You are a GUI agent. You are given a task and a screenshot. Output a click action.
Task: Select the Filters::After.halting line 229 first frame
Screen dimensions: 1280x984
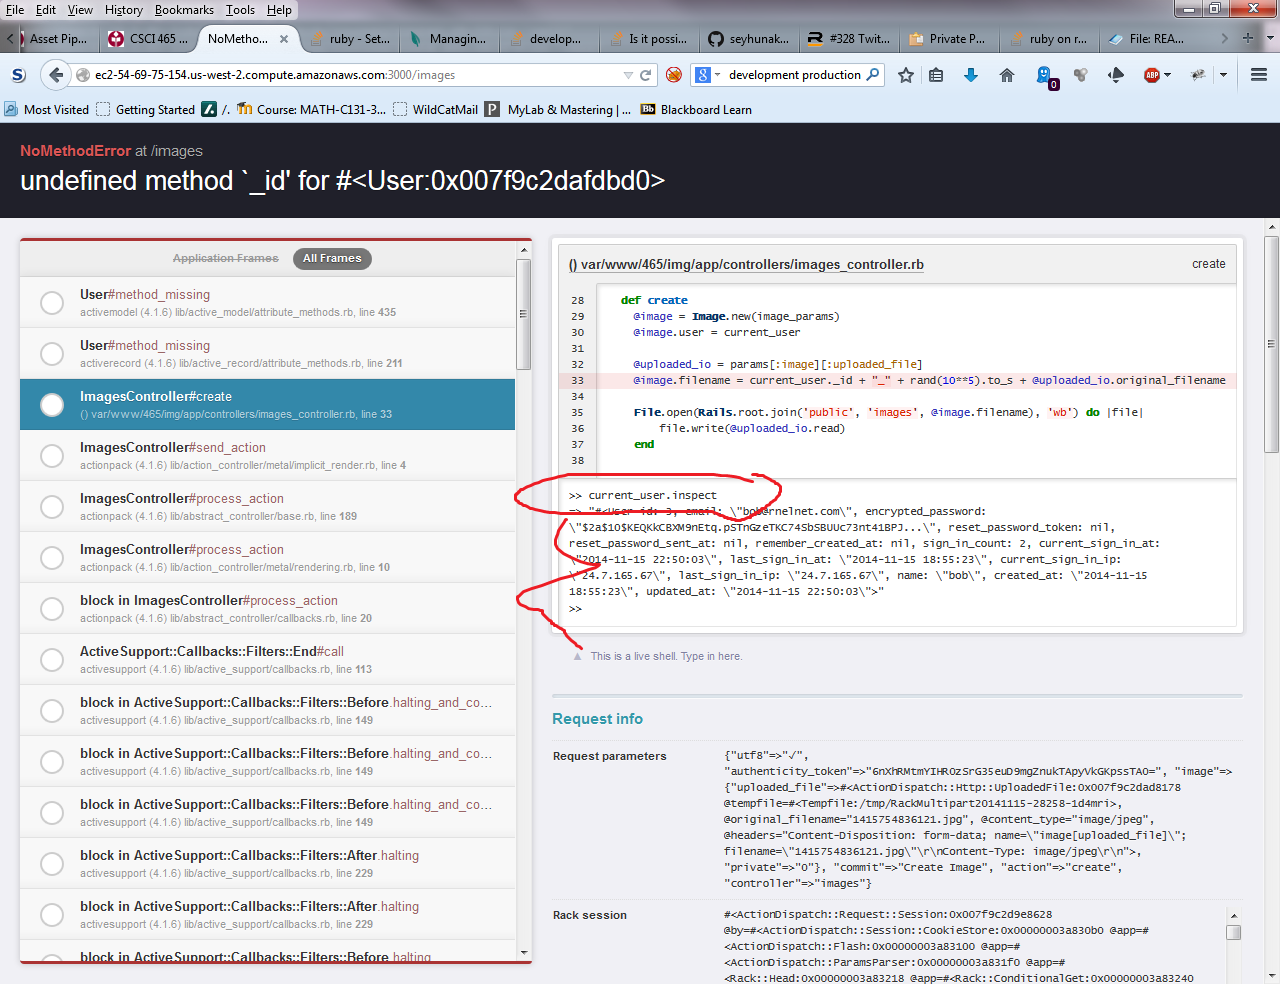(x=268, y=863)
